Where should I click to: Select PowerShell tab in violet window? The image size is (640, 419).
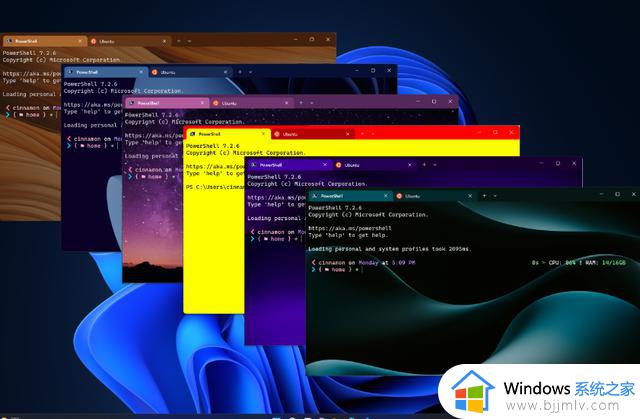(x=289, y=165)
